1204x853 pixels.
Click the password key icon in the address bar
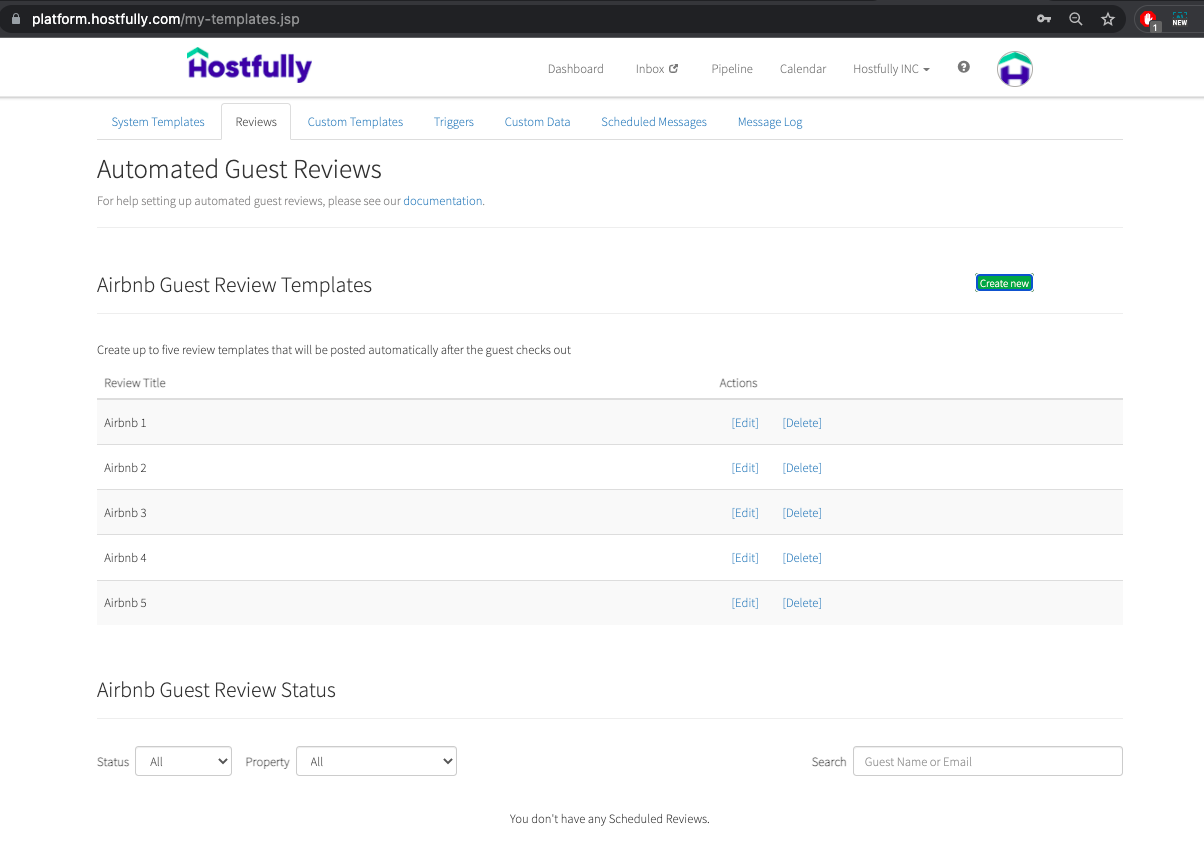pyautogui.click(x=1043, y=18)
